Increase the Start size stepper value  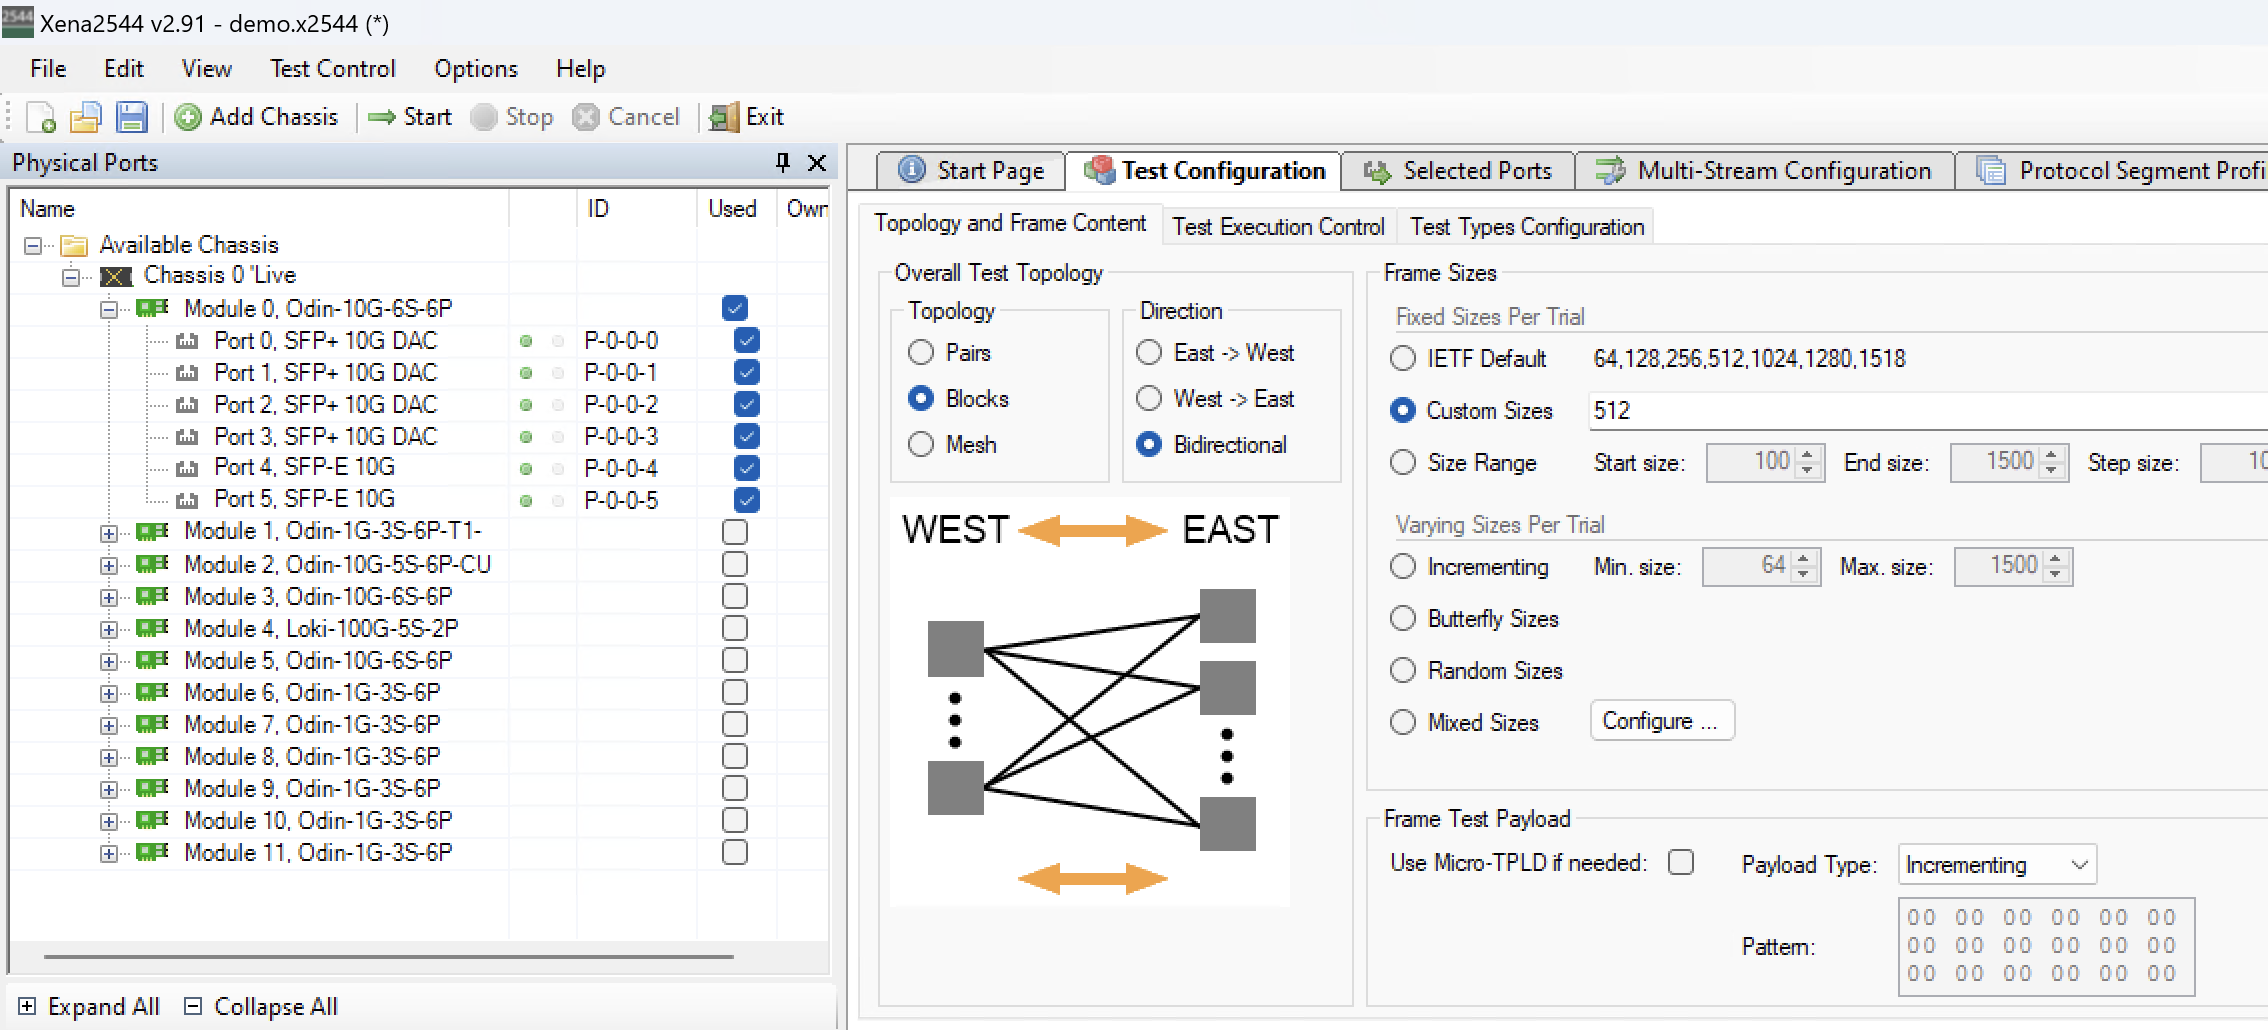[x=1807, y=454]
